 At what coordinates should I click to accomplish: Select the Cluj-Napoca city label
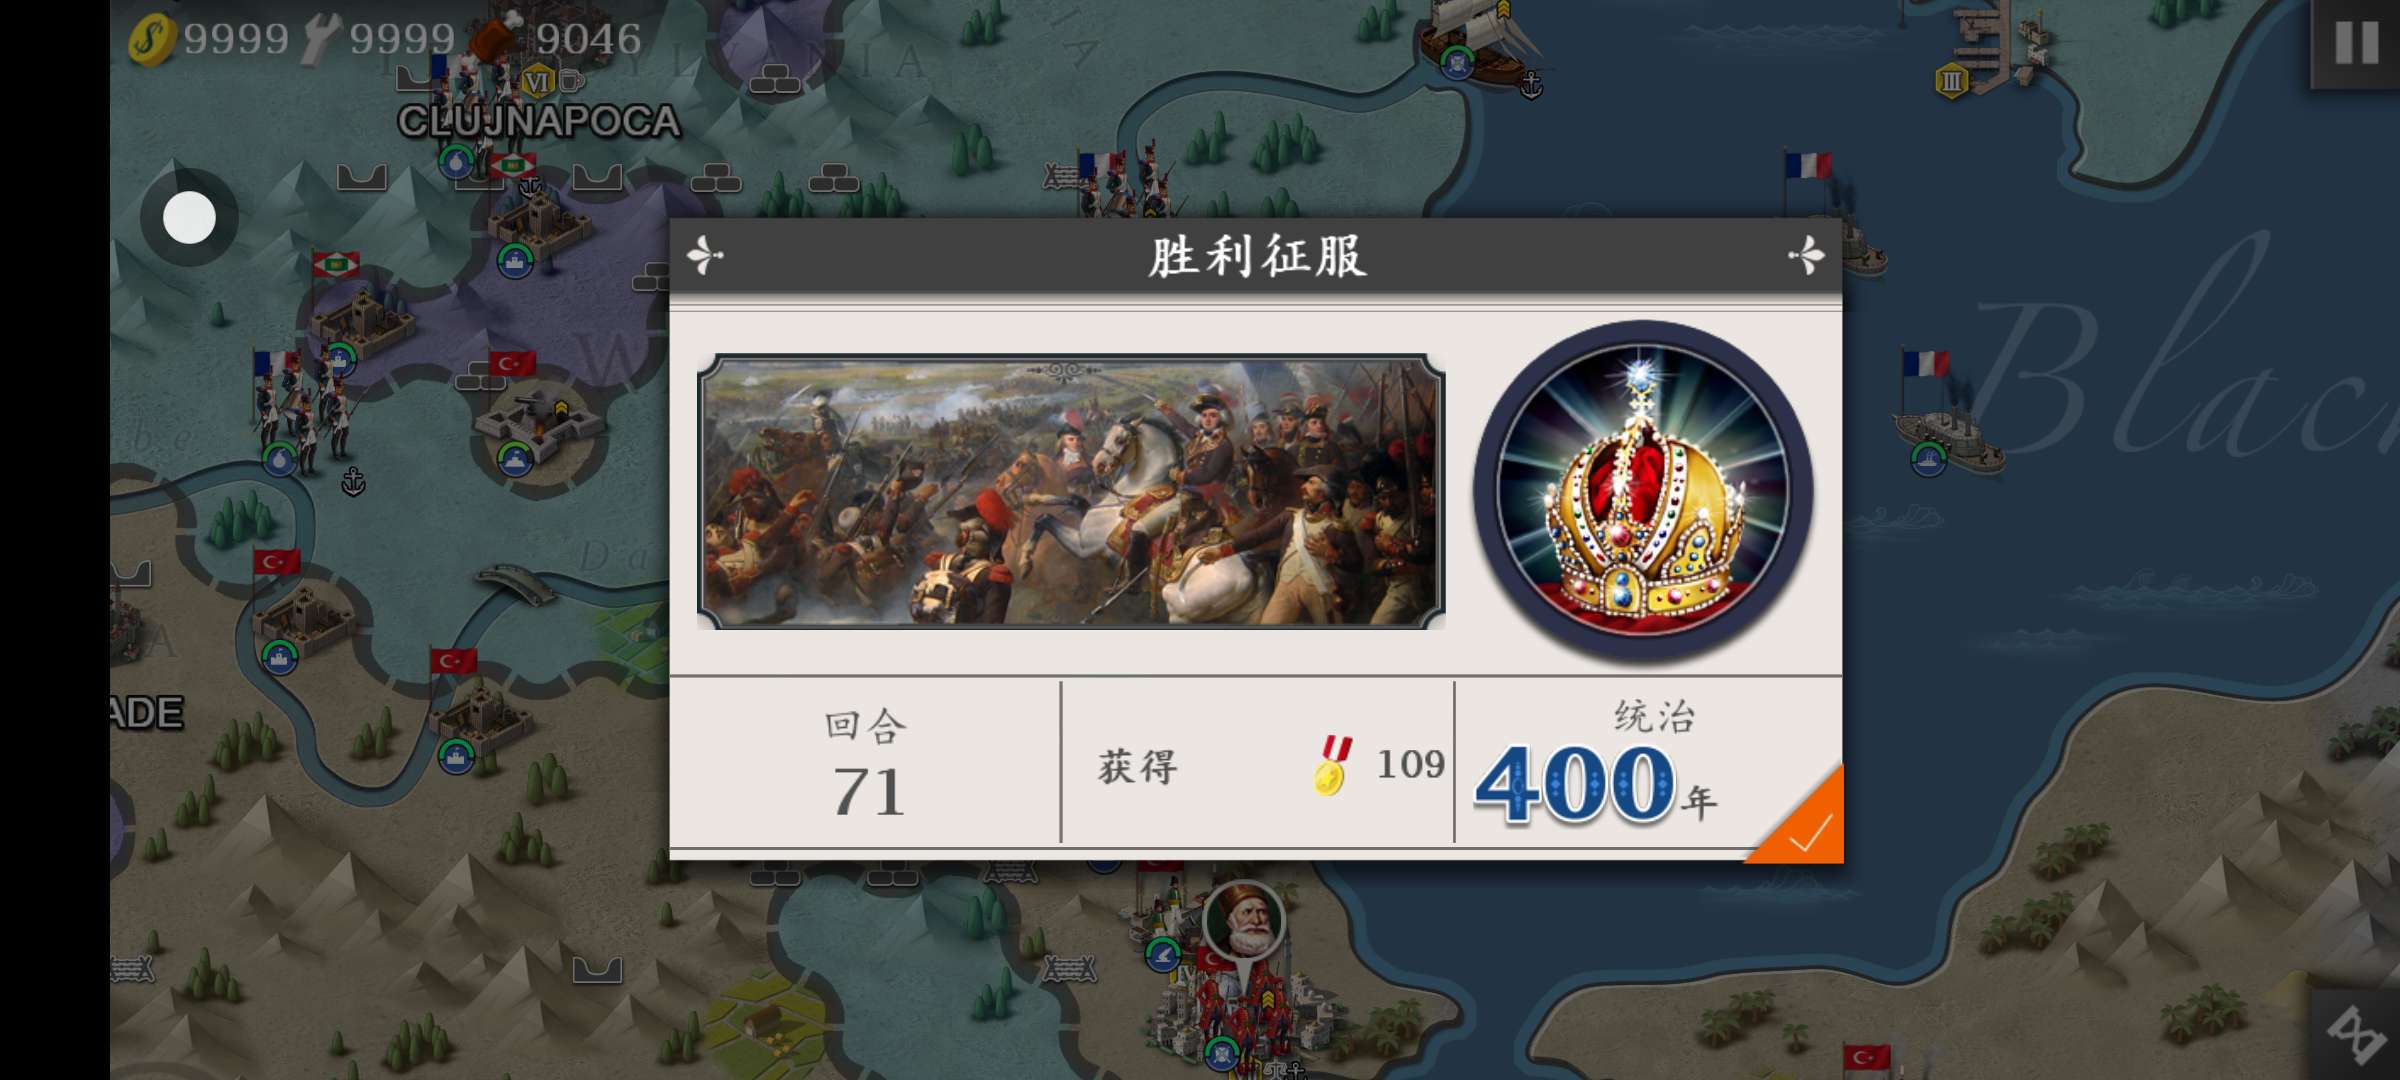click(x=539, y=121)
